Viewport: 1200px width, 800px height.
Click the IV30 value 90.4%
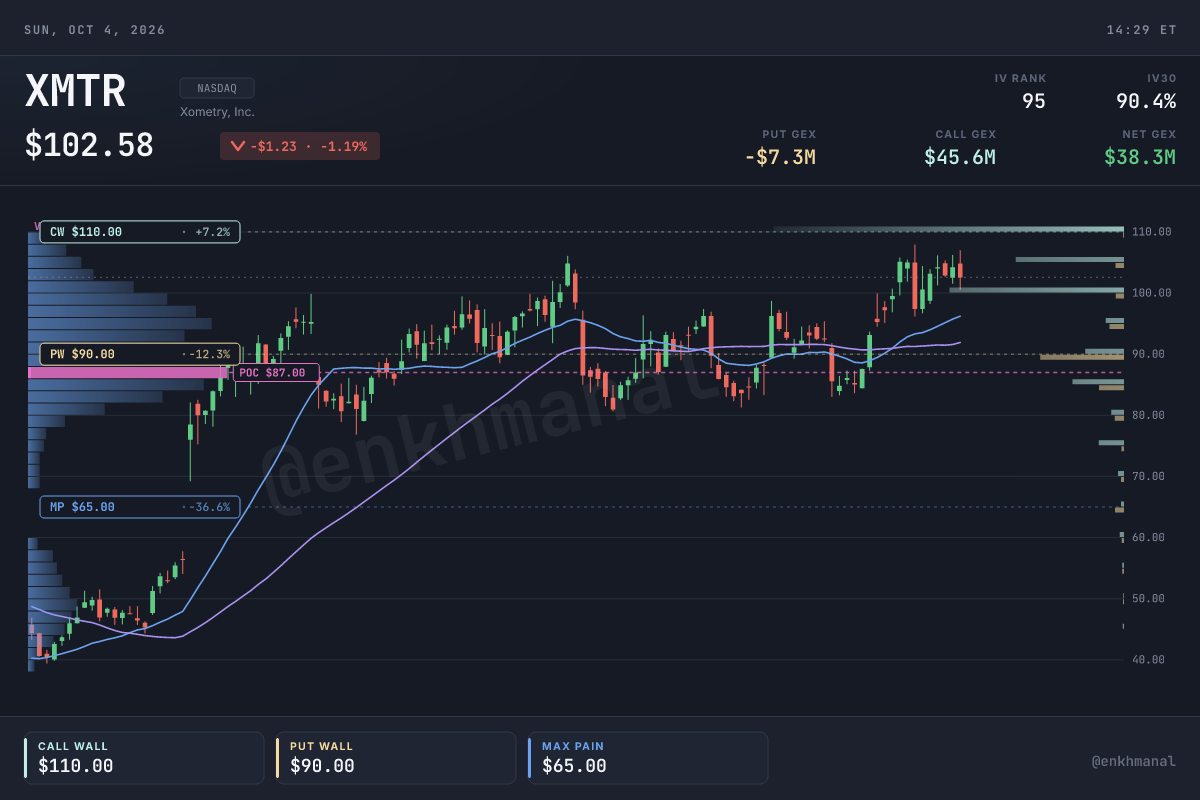click(1146, 101)
